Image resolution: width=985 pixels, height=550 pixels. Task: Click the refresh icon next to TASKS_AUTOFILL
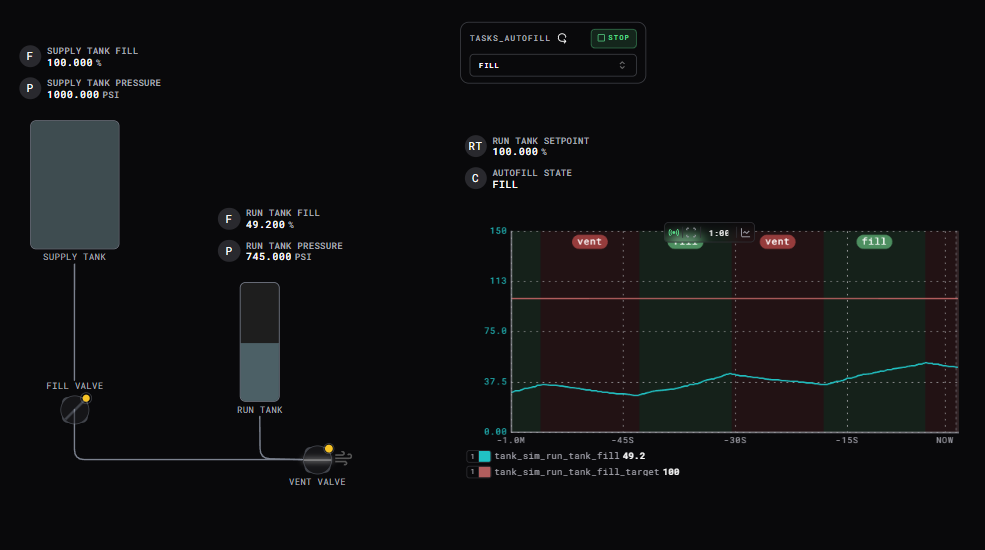point(562,38)
